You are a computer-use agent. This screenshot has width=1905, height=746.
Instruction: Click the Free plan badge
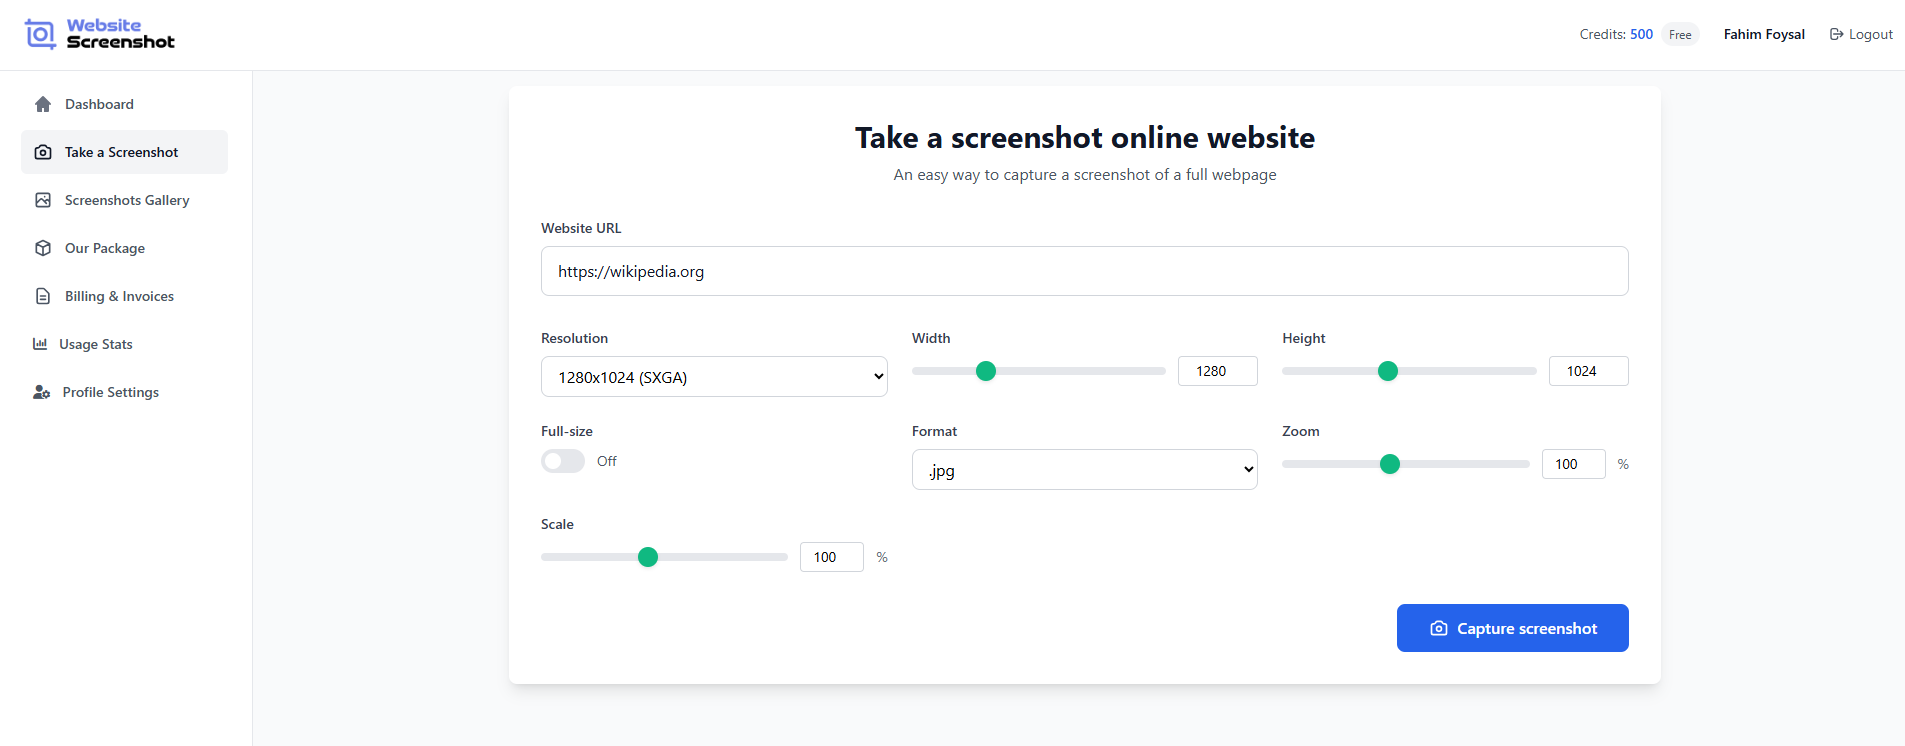pyautogui.click(x=1680, y=34)
